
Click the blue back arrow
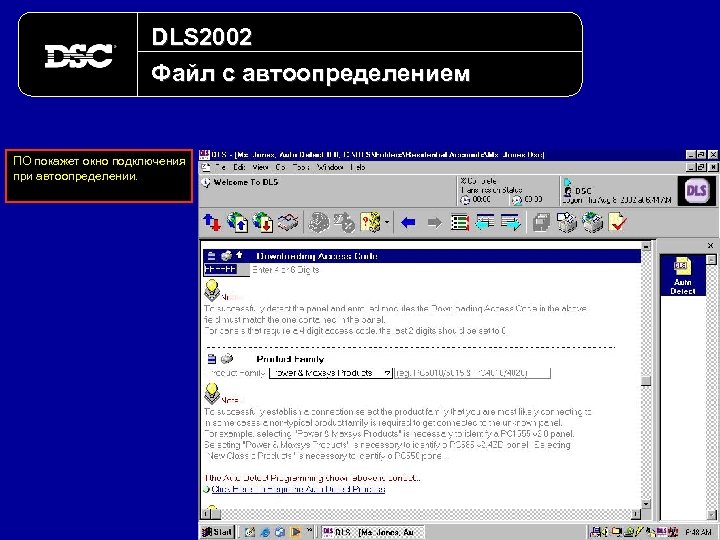(408, 223)
